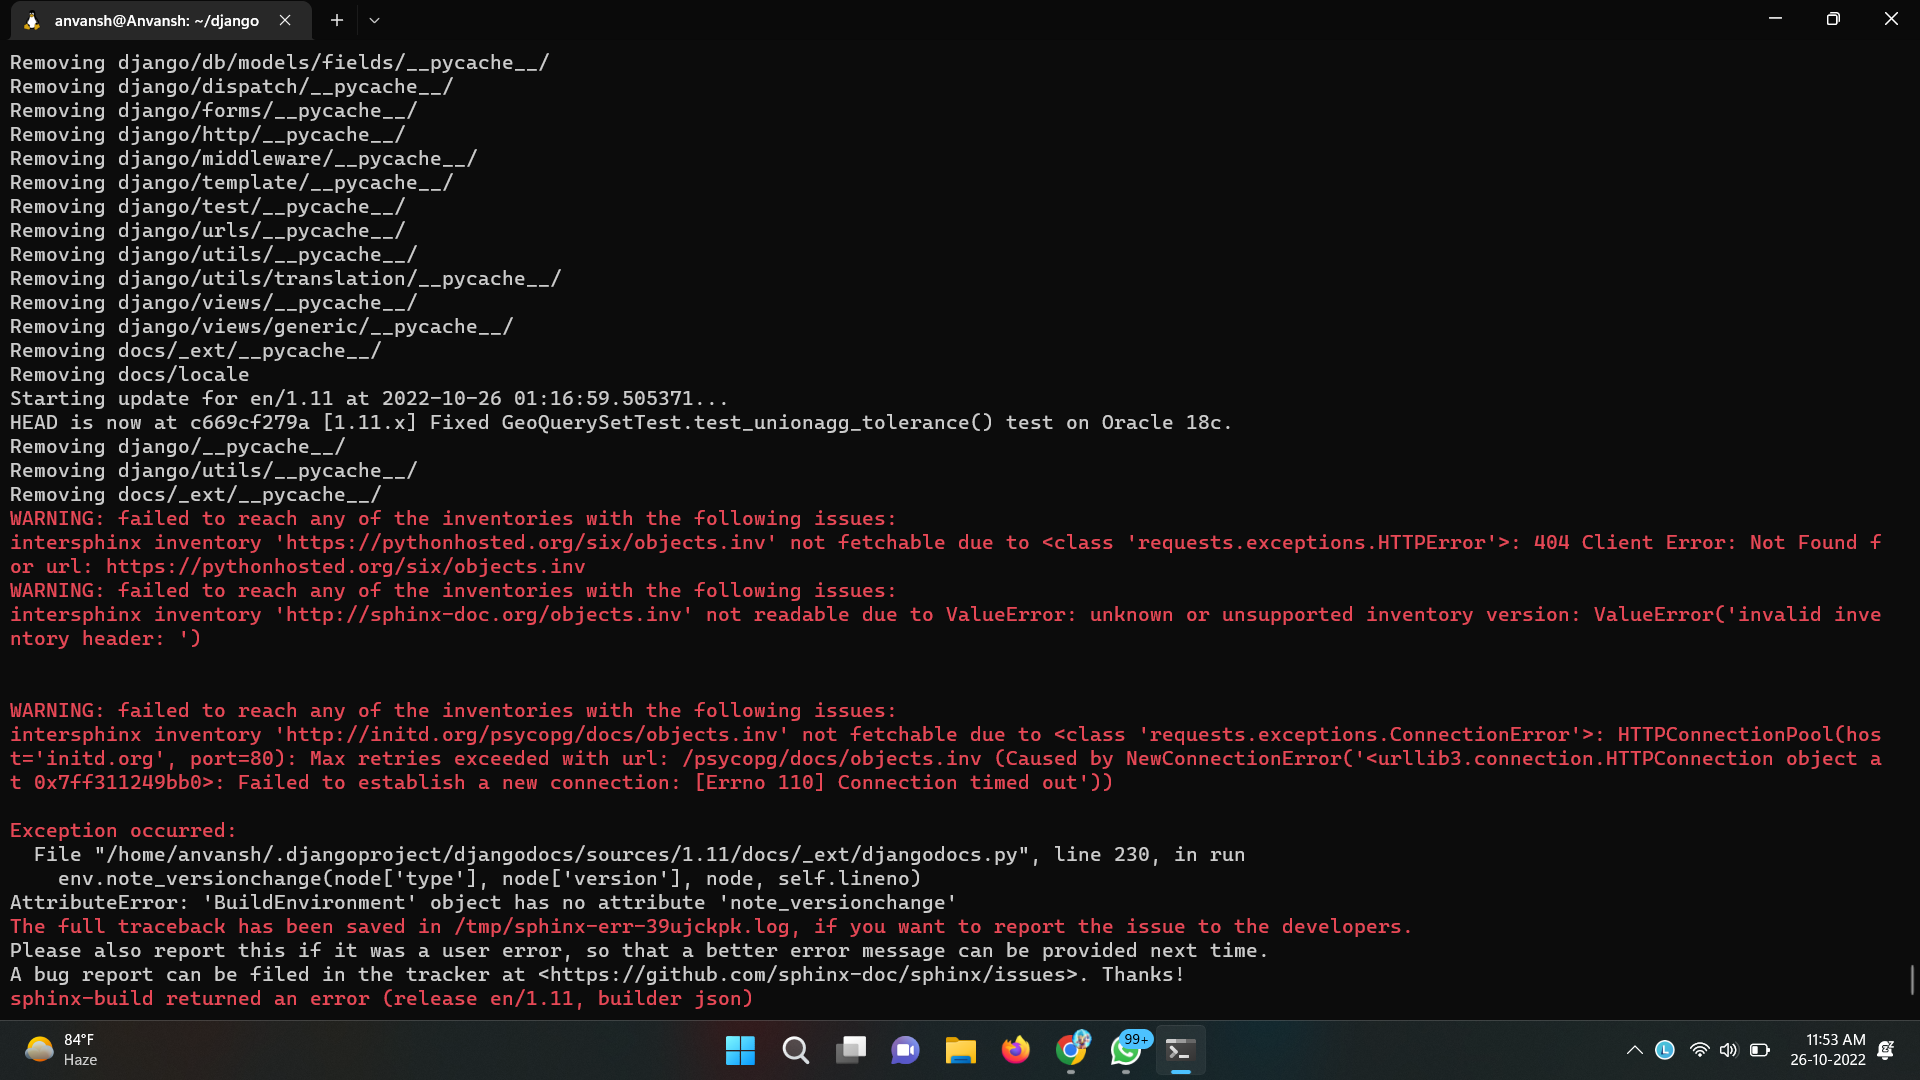1920x1080 pixels.
Task: Open Task View from the taskbar
Action: (850, 1050)
